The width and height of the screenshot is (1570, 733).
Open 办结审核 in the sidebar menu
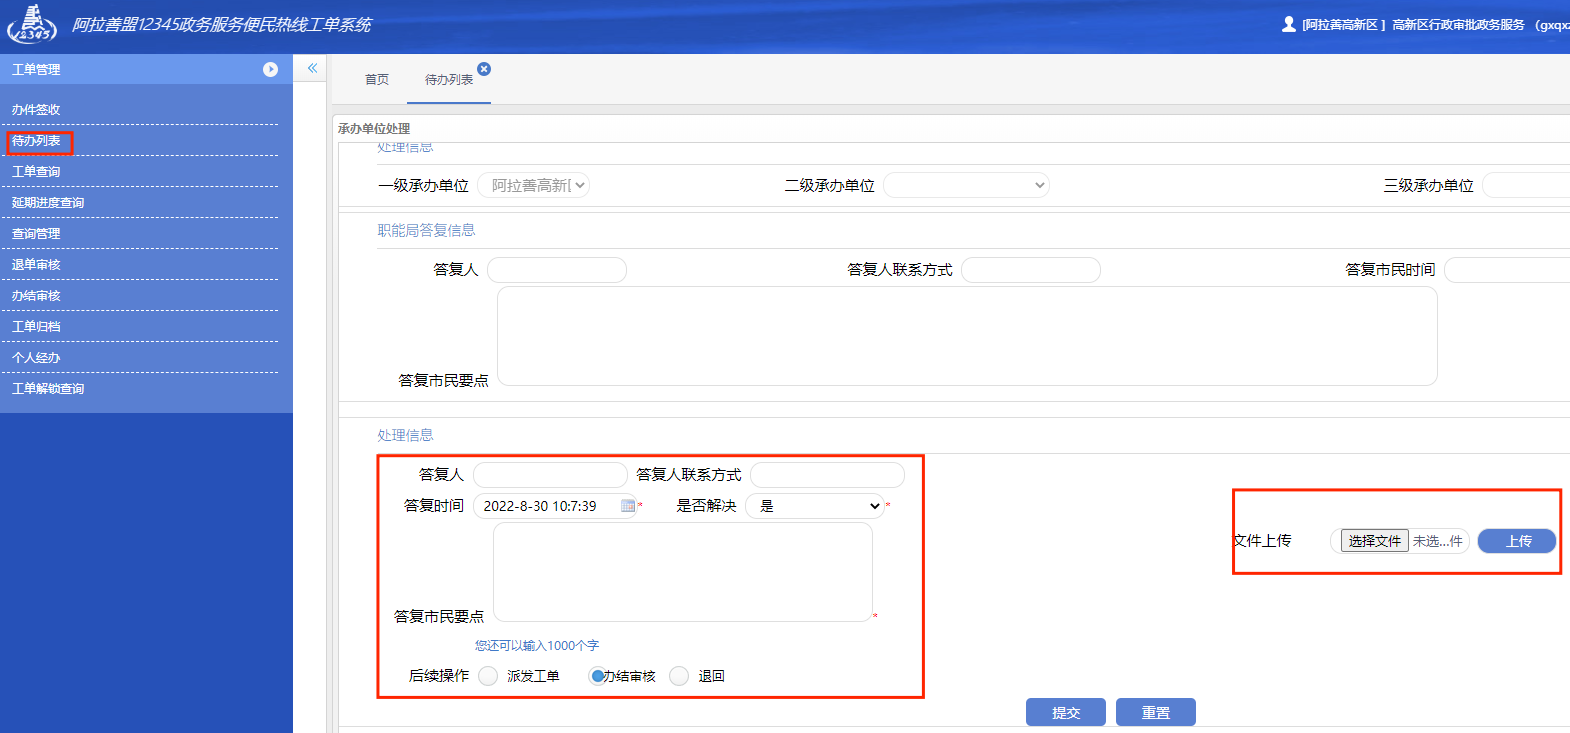click(36, 296)
